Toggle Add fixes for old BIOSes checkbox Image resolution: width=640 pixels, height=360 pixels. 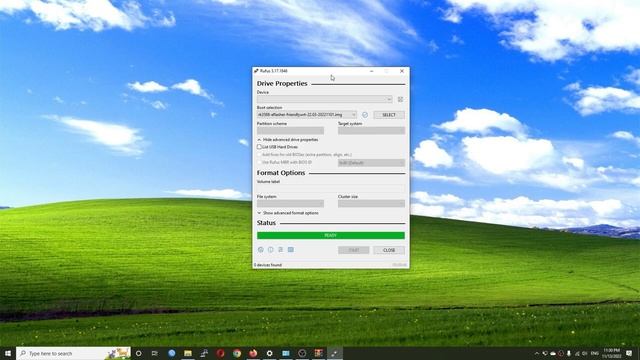click(259, 155)
